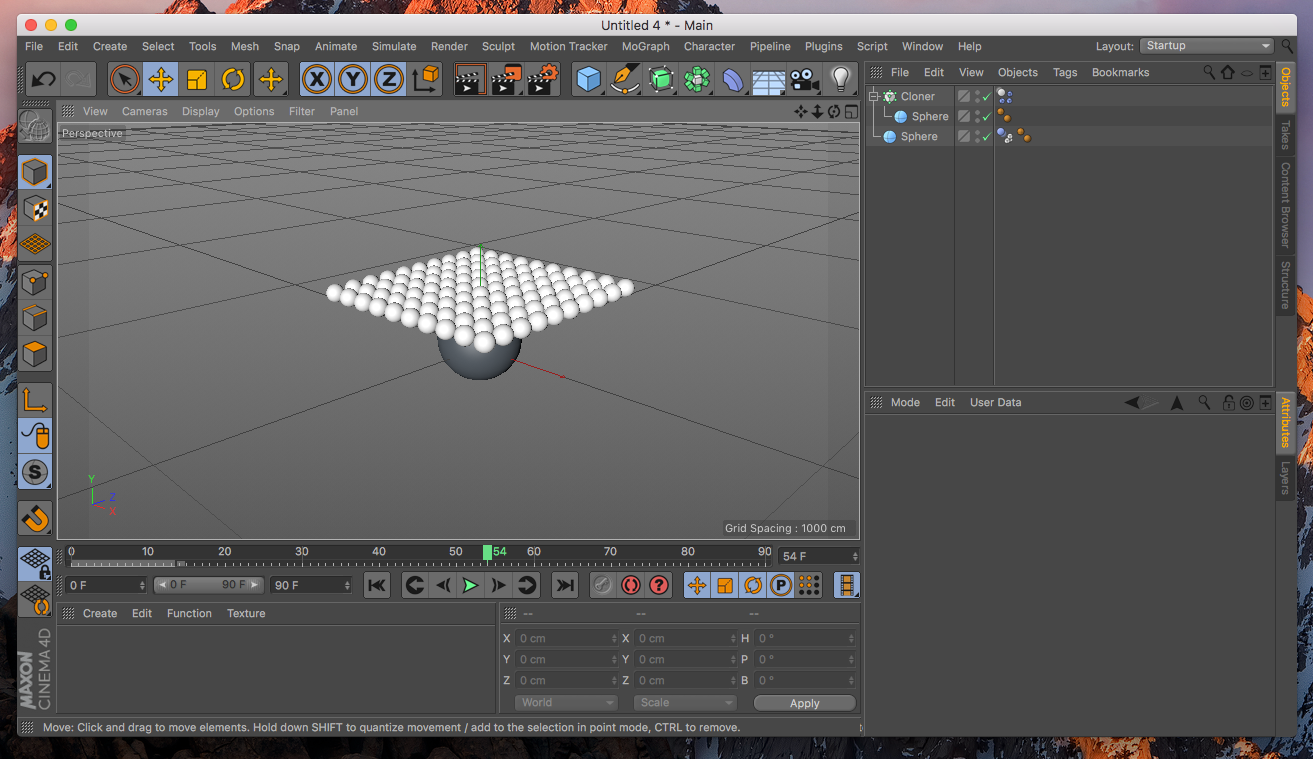This screenshot has width=1313, height=759.
Task: Open the Layout dropdown showing Startup
Action: 1207,46
